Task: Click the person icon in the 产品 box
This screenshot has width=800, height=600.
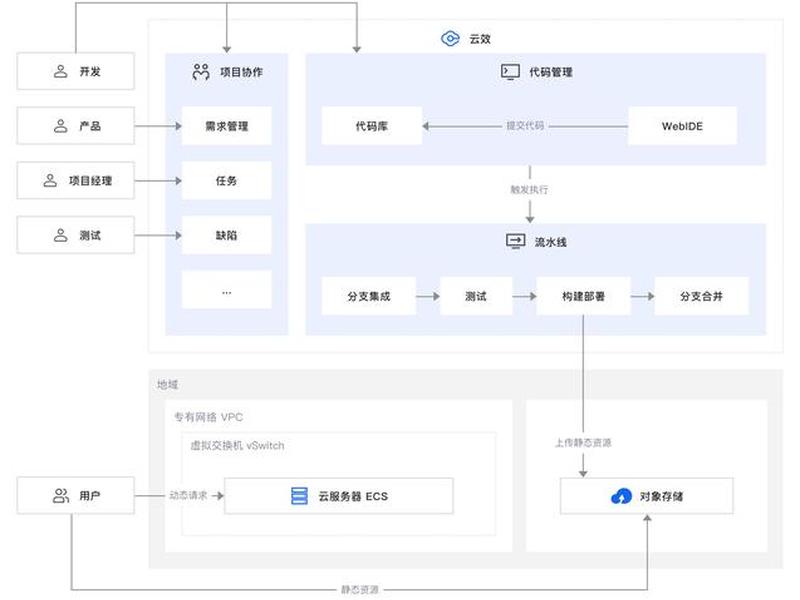Action: [x=61, y=126]
